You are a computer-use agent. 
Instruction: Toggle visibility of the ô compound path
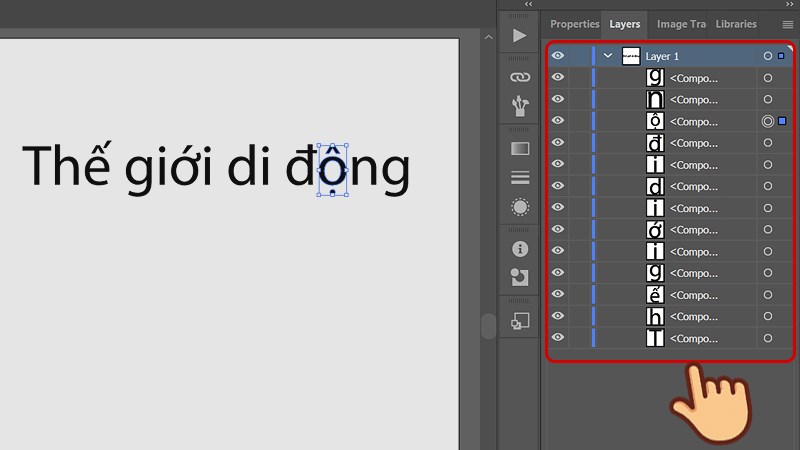click(558, 120)
